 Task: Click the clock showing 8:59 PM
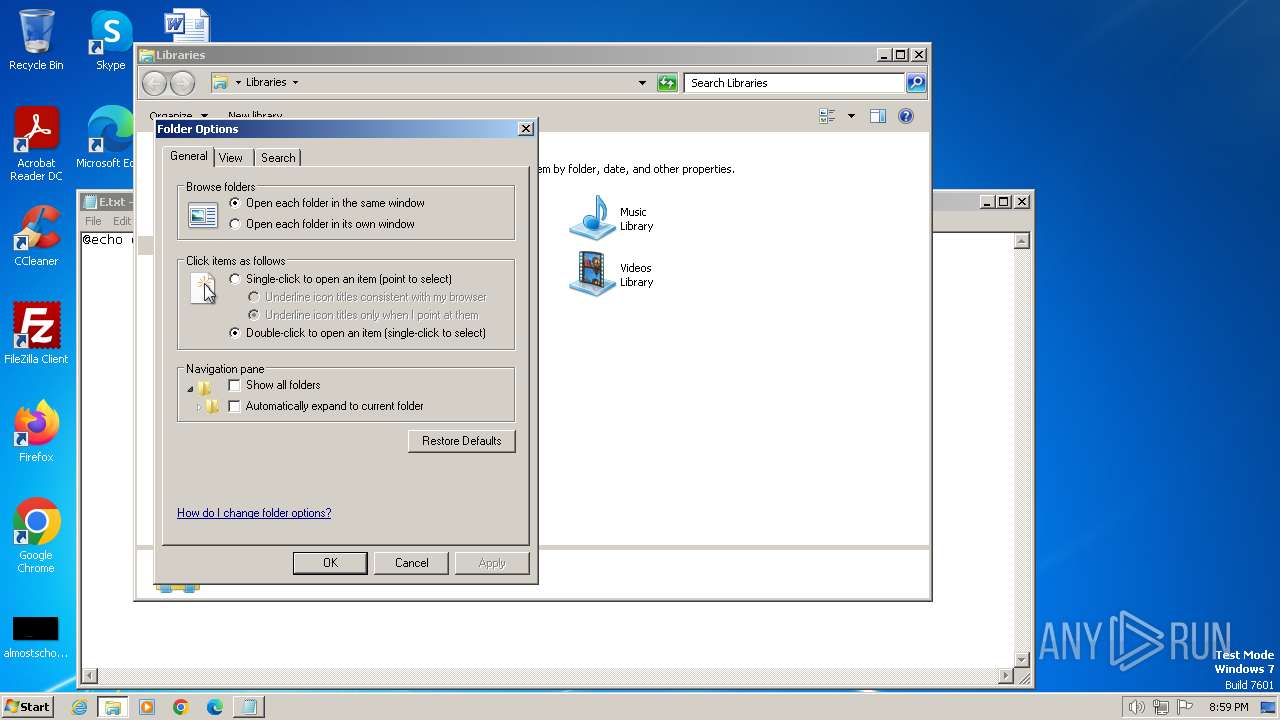(1229, 707)
